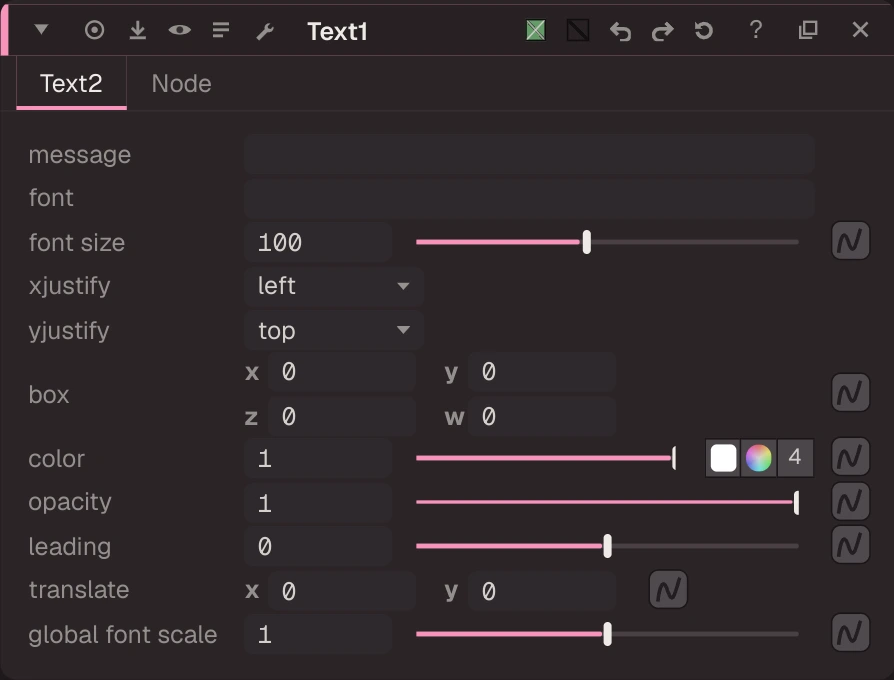Viewport: 894px width, 680px height.
Task: Click the Text1 node name title
Action: coord(337,31)
